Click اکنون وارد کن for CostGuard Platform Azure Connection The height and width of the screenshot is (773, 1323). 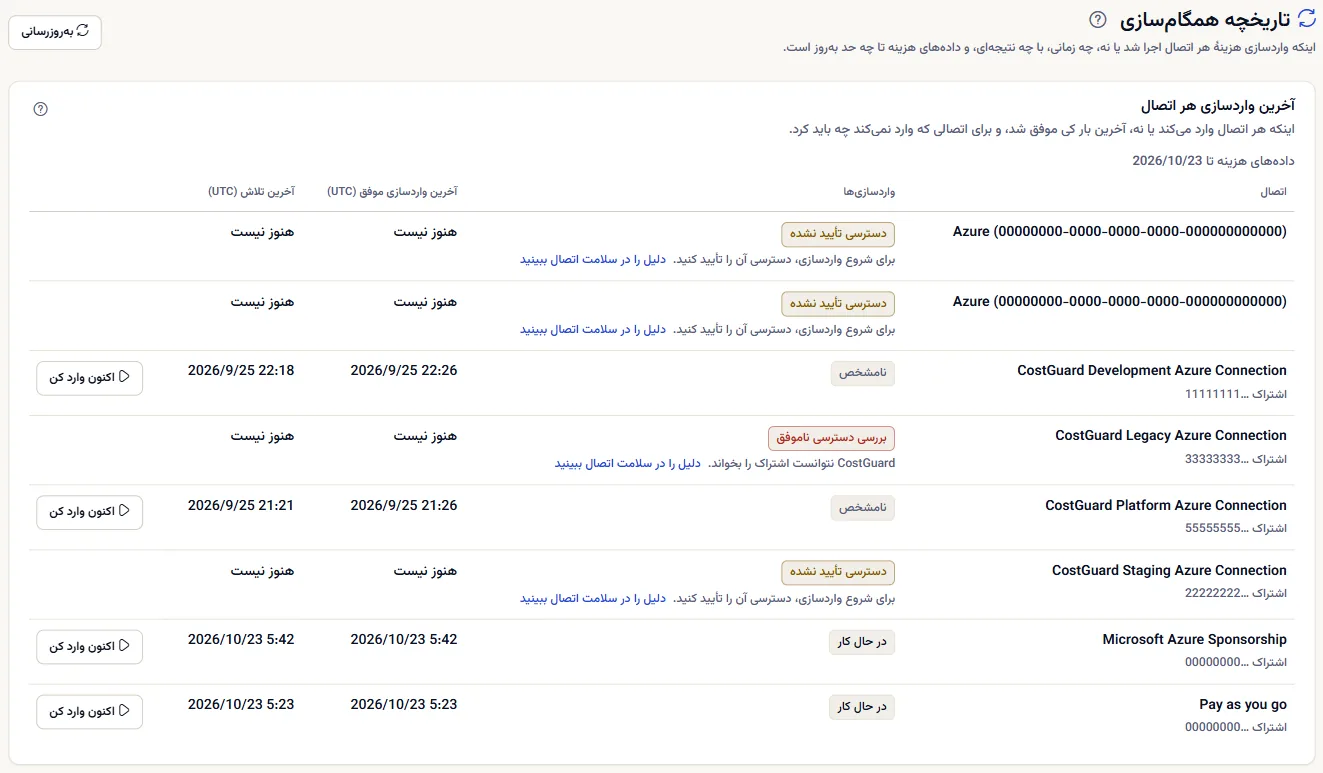(x=89, y=512)
